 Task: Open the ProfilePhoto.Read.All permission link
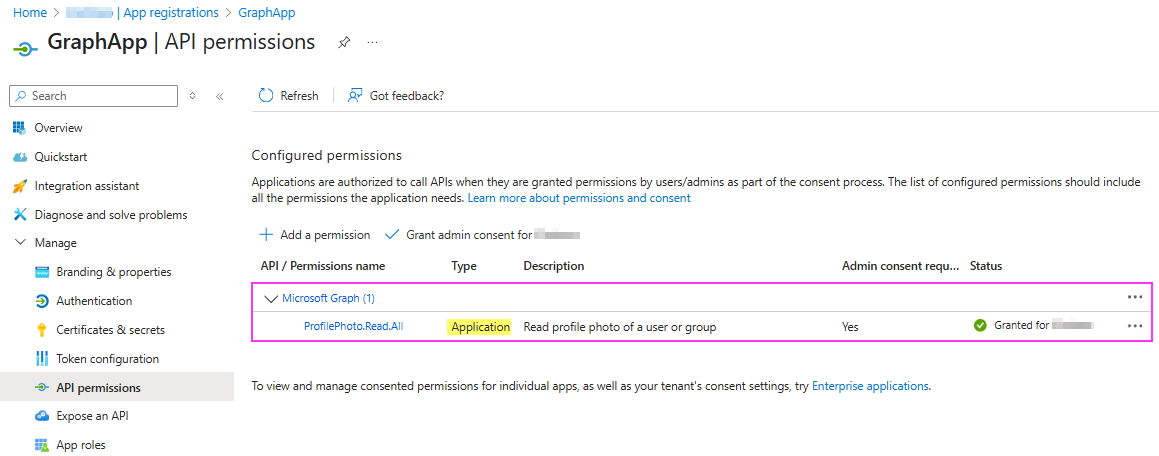[x=353, y=326]
